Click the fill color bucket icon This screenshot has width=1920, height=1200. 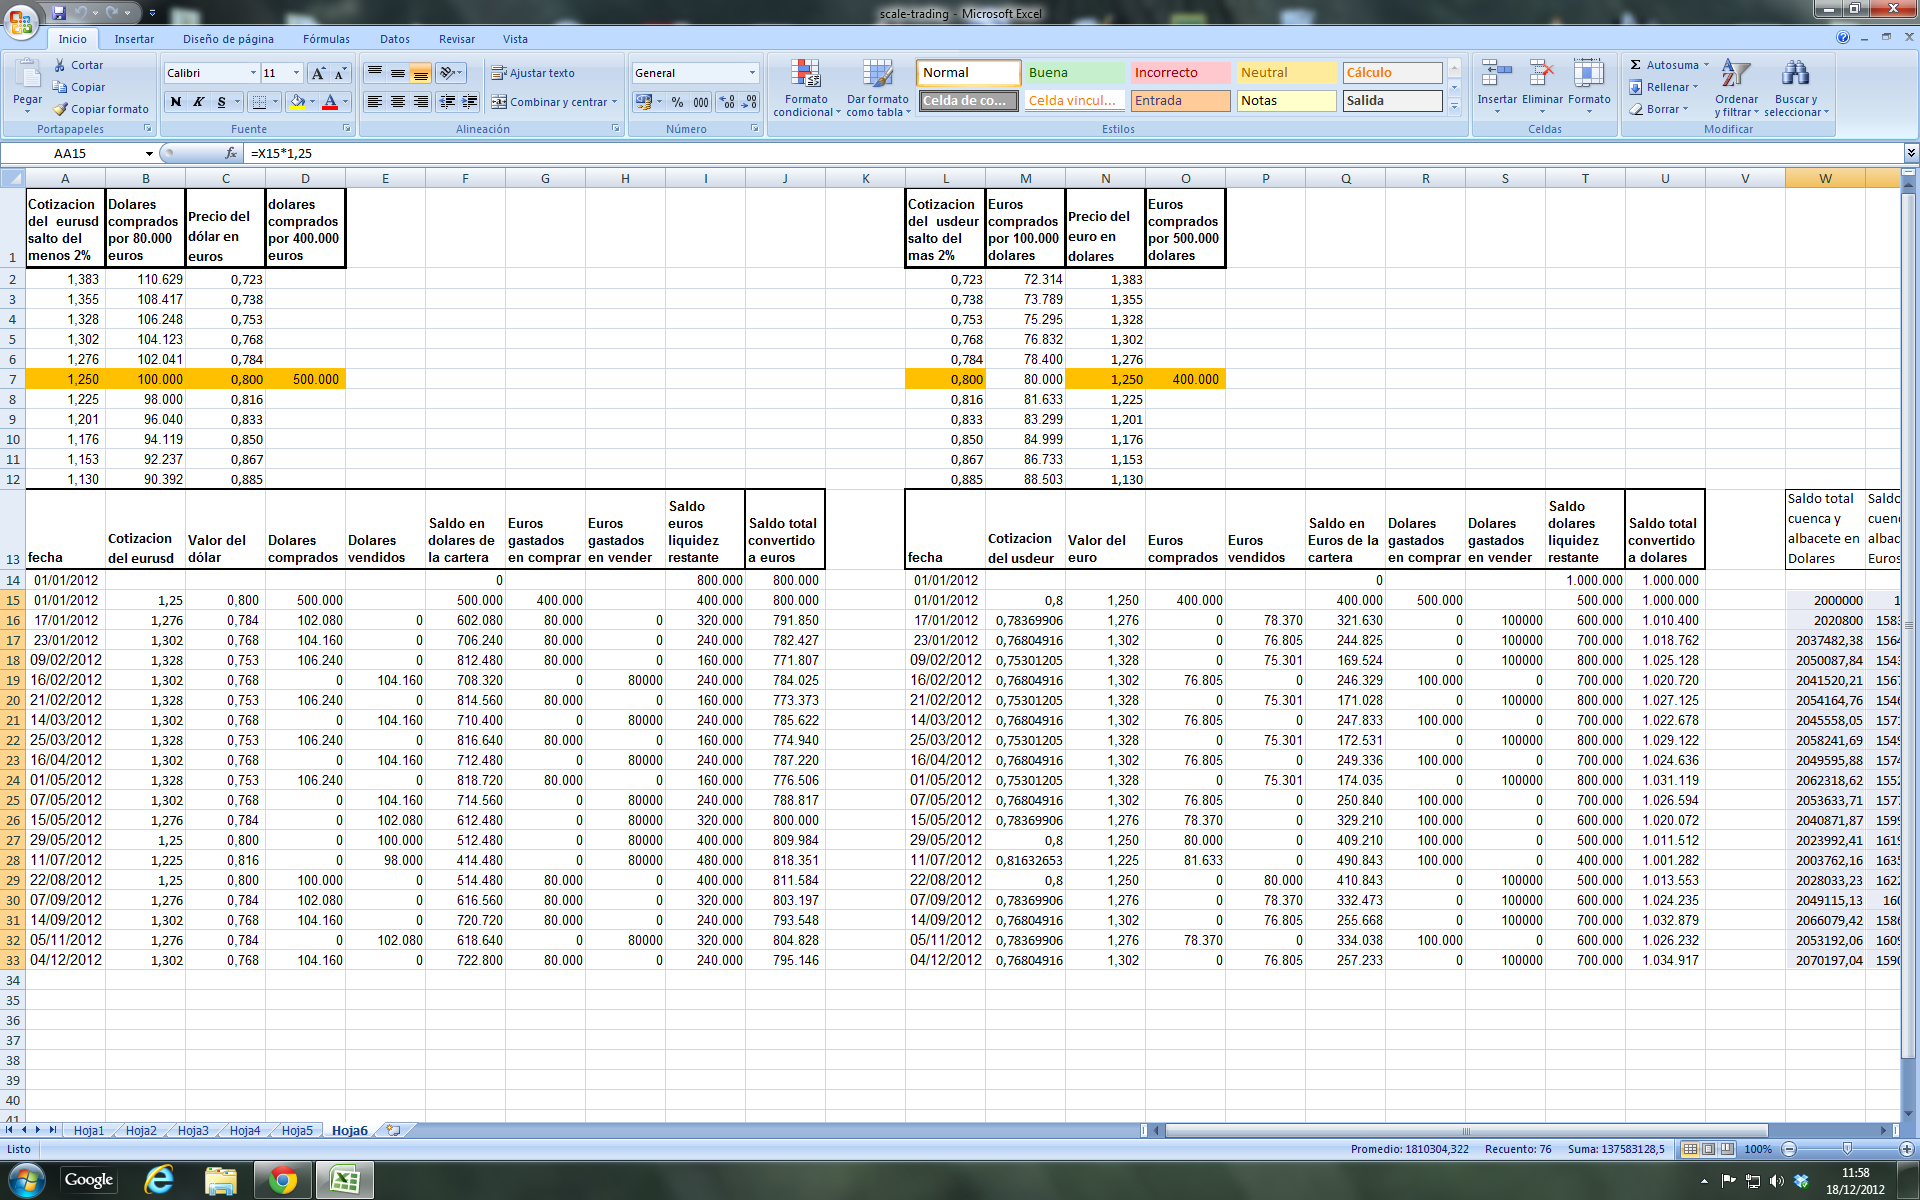point(297,102)
